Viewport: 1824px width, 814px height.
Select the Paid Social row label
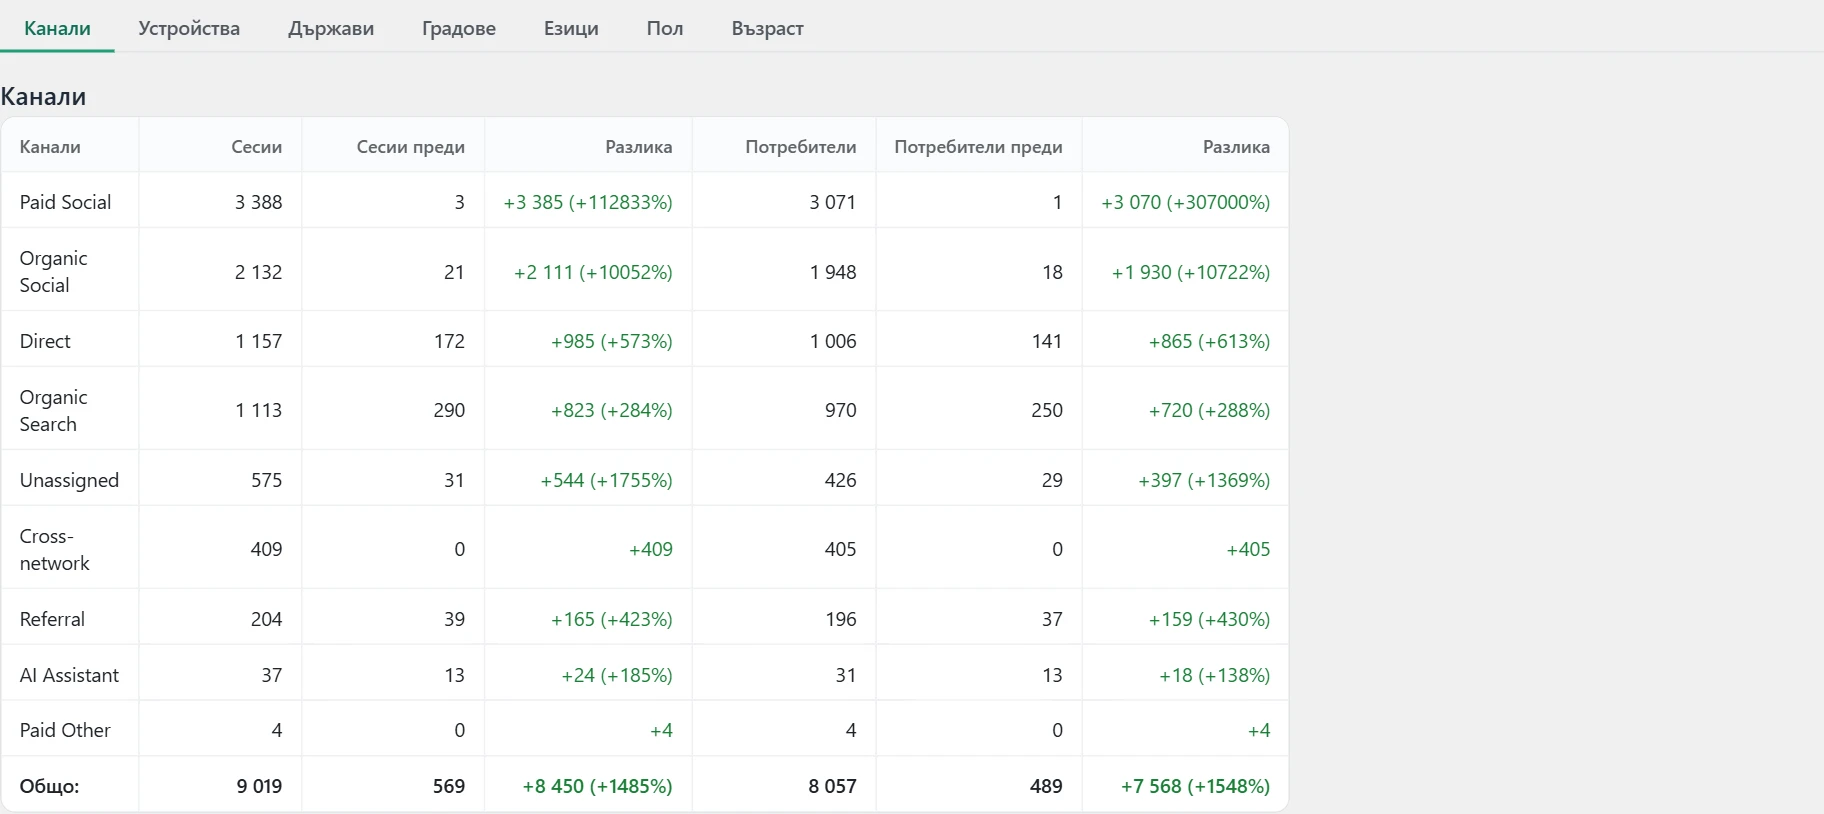(x=65, y=202)
